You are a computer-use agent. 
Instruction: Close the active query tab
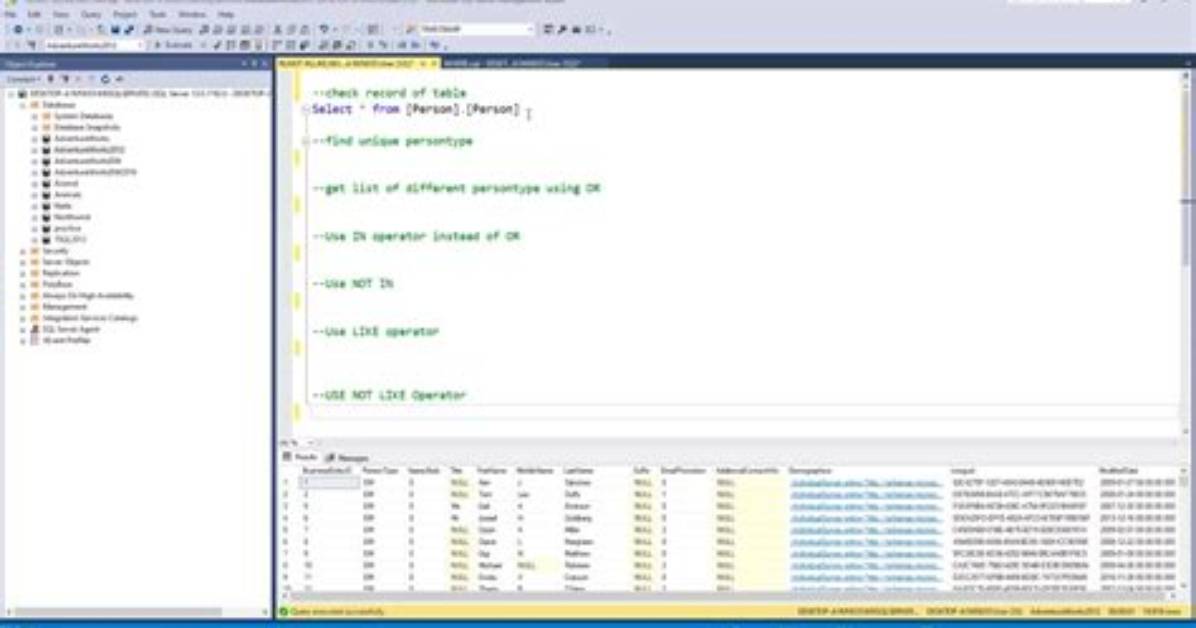[x=433, y=63]
